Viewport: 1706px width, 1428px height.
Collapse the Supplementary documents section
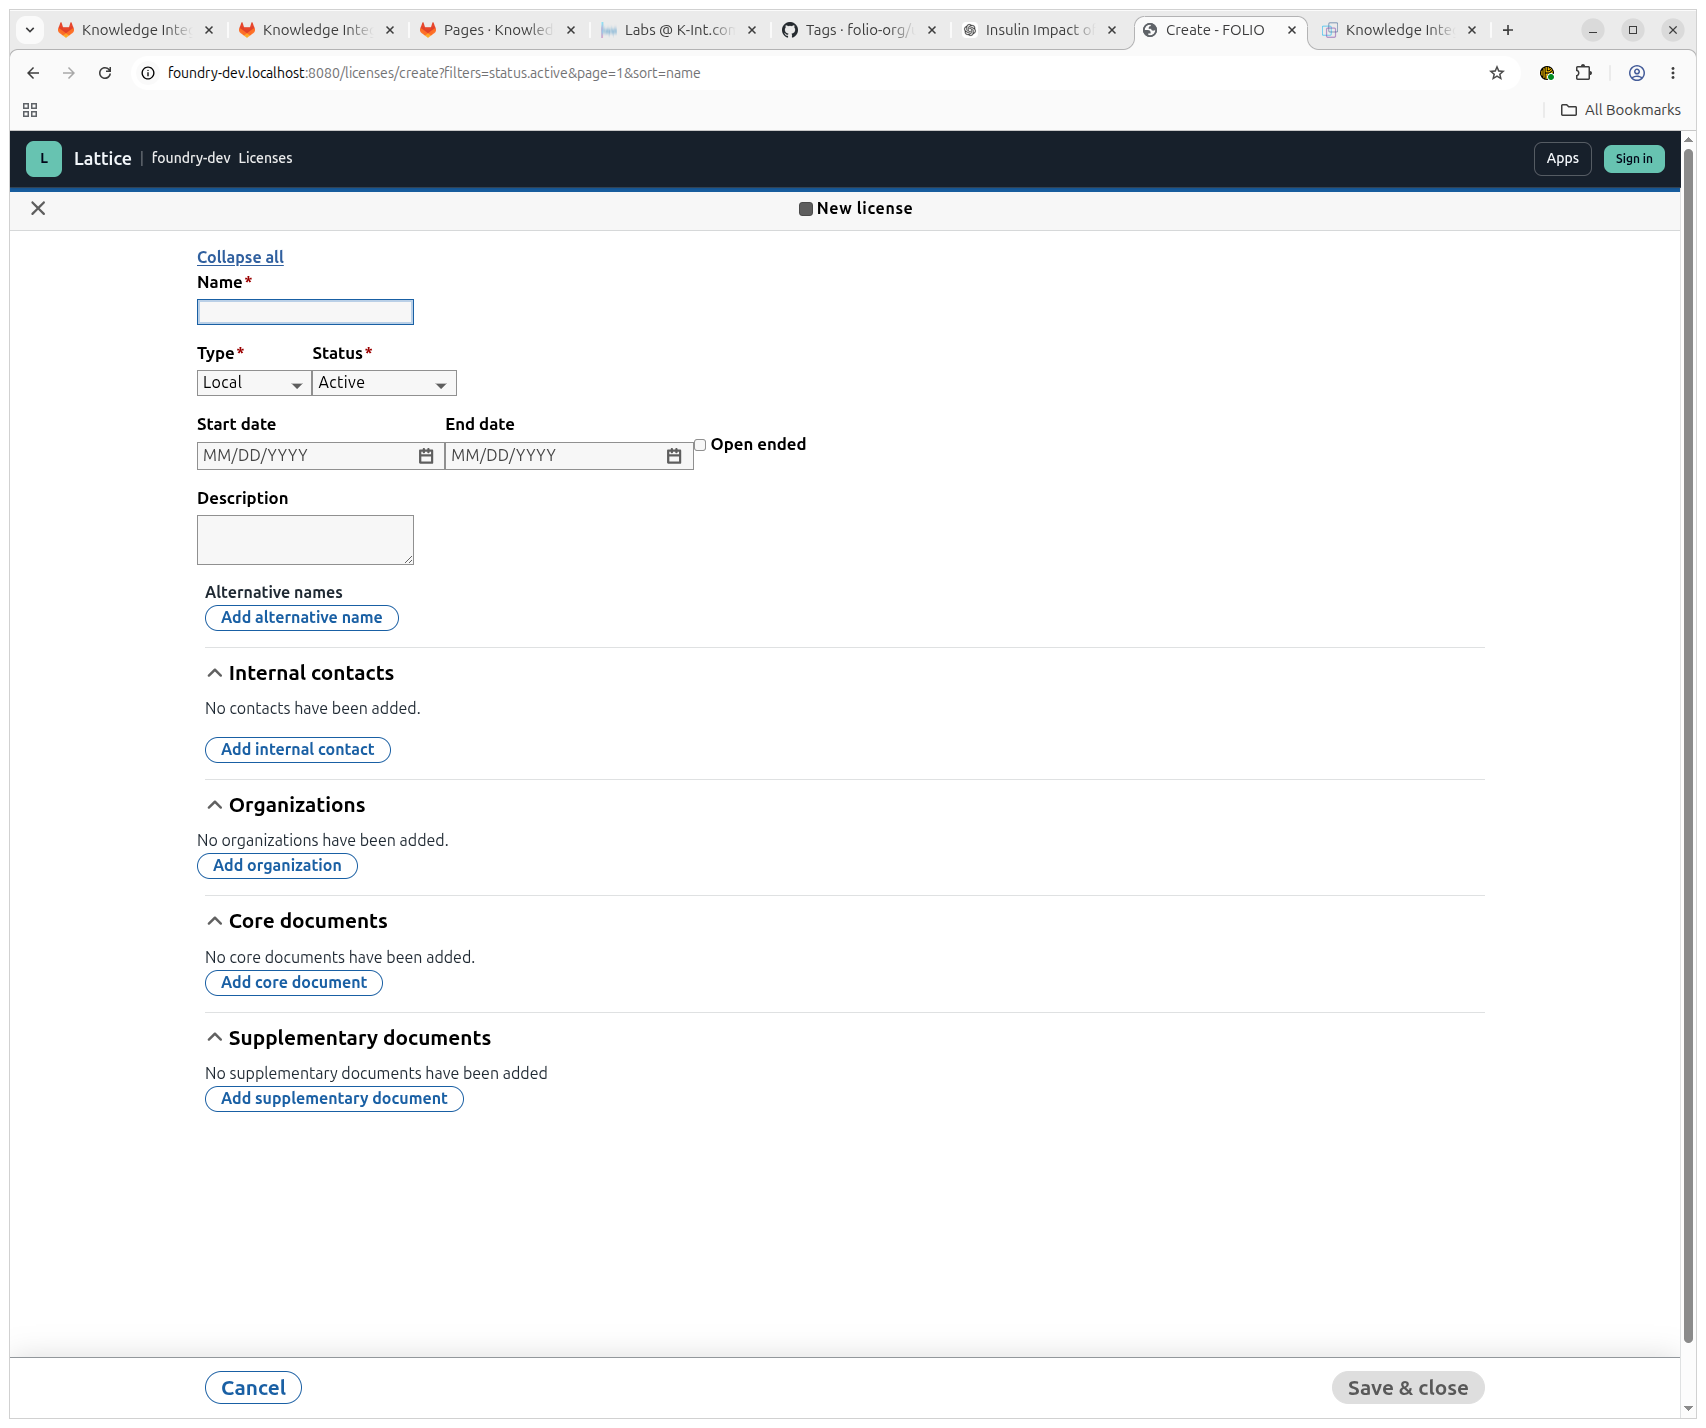tap(214, 1038)
